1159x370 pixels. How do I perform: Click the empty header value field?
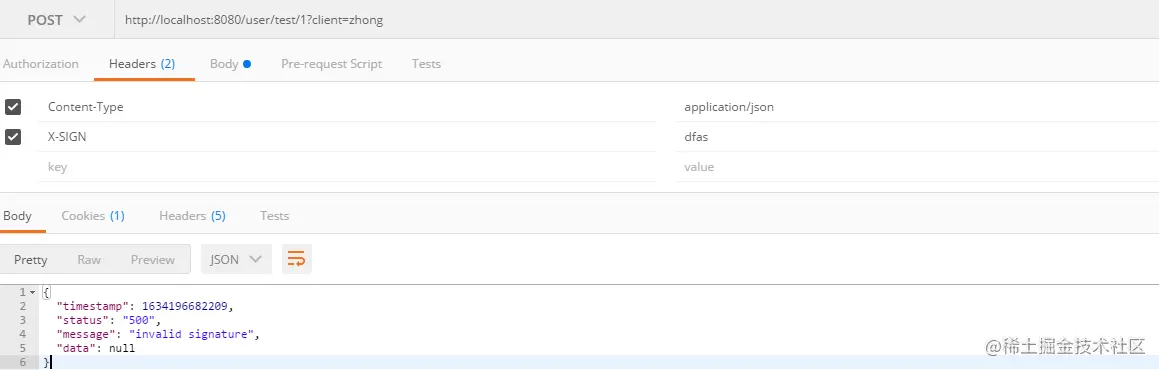[917, 167]
